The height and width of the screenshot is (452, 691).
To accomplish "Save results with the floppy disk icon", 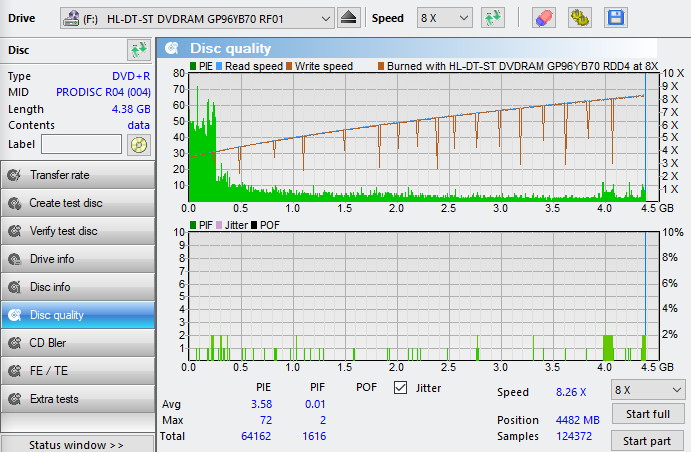I will (615, 18).
